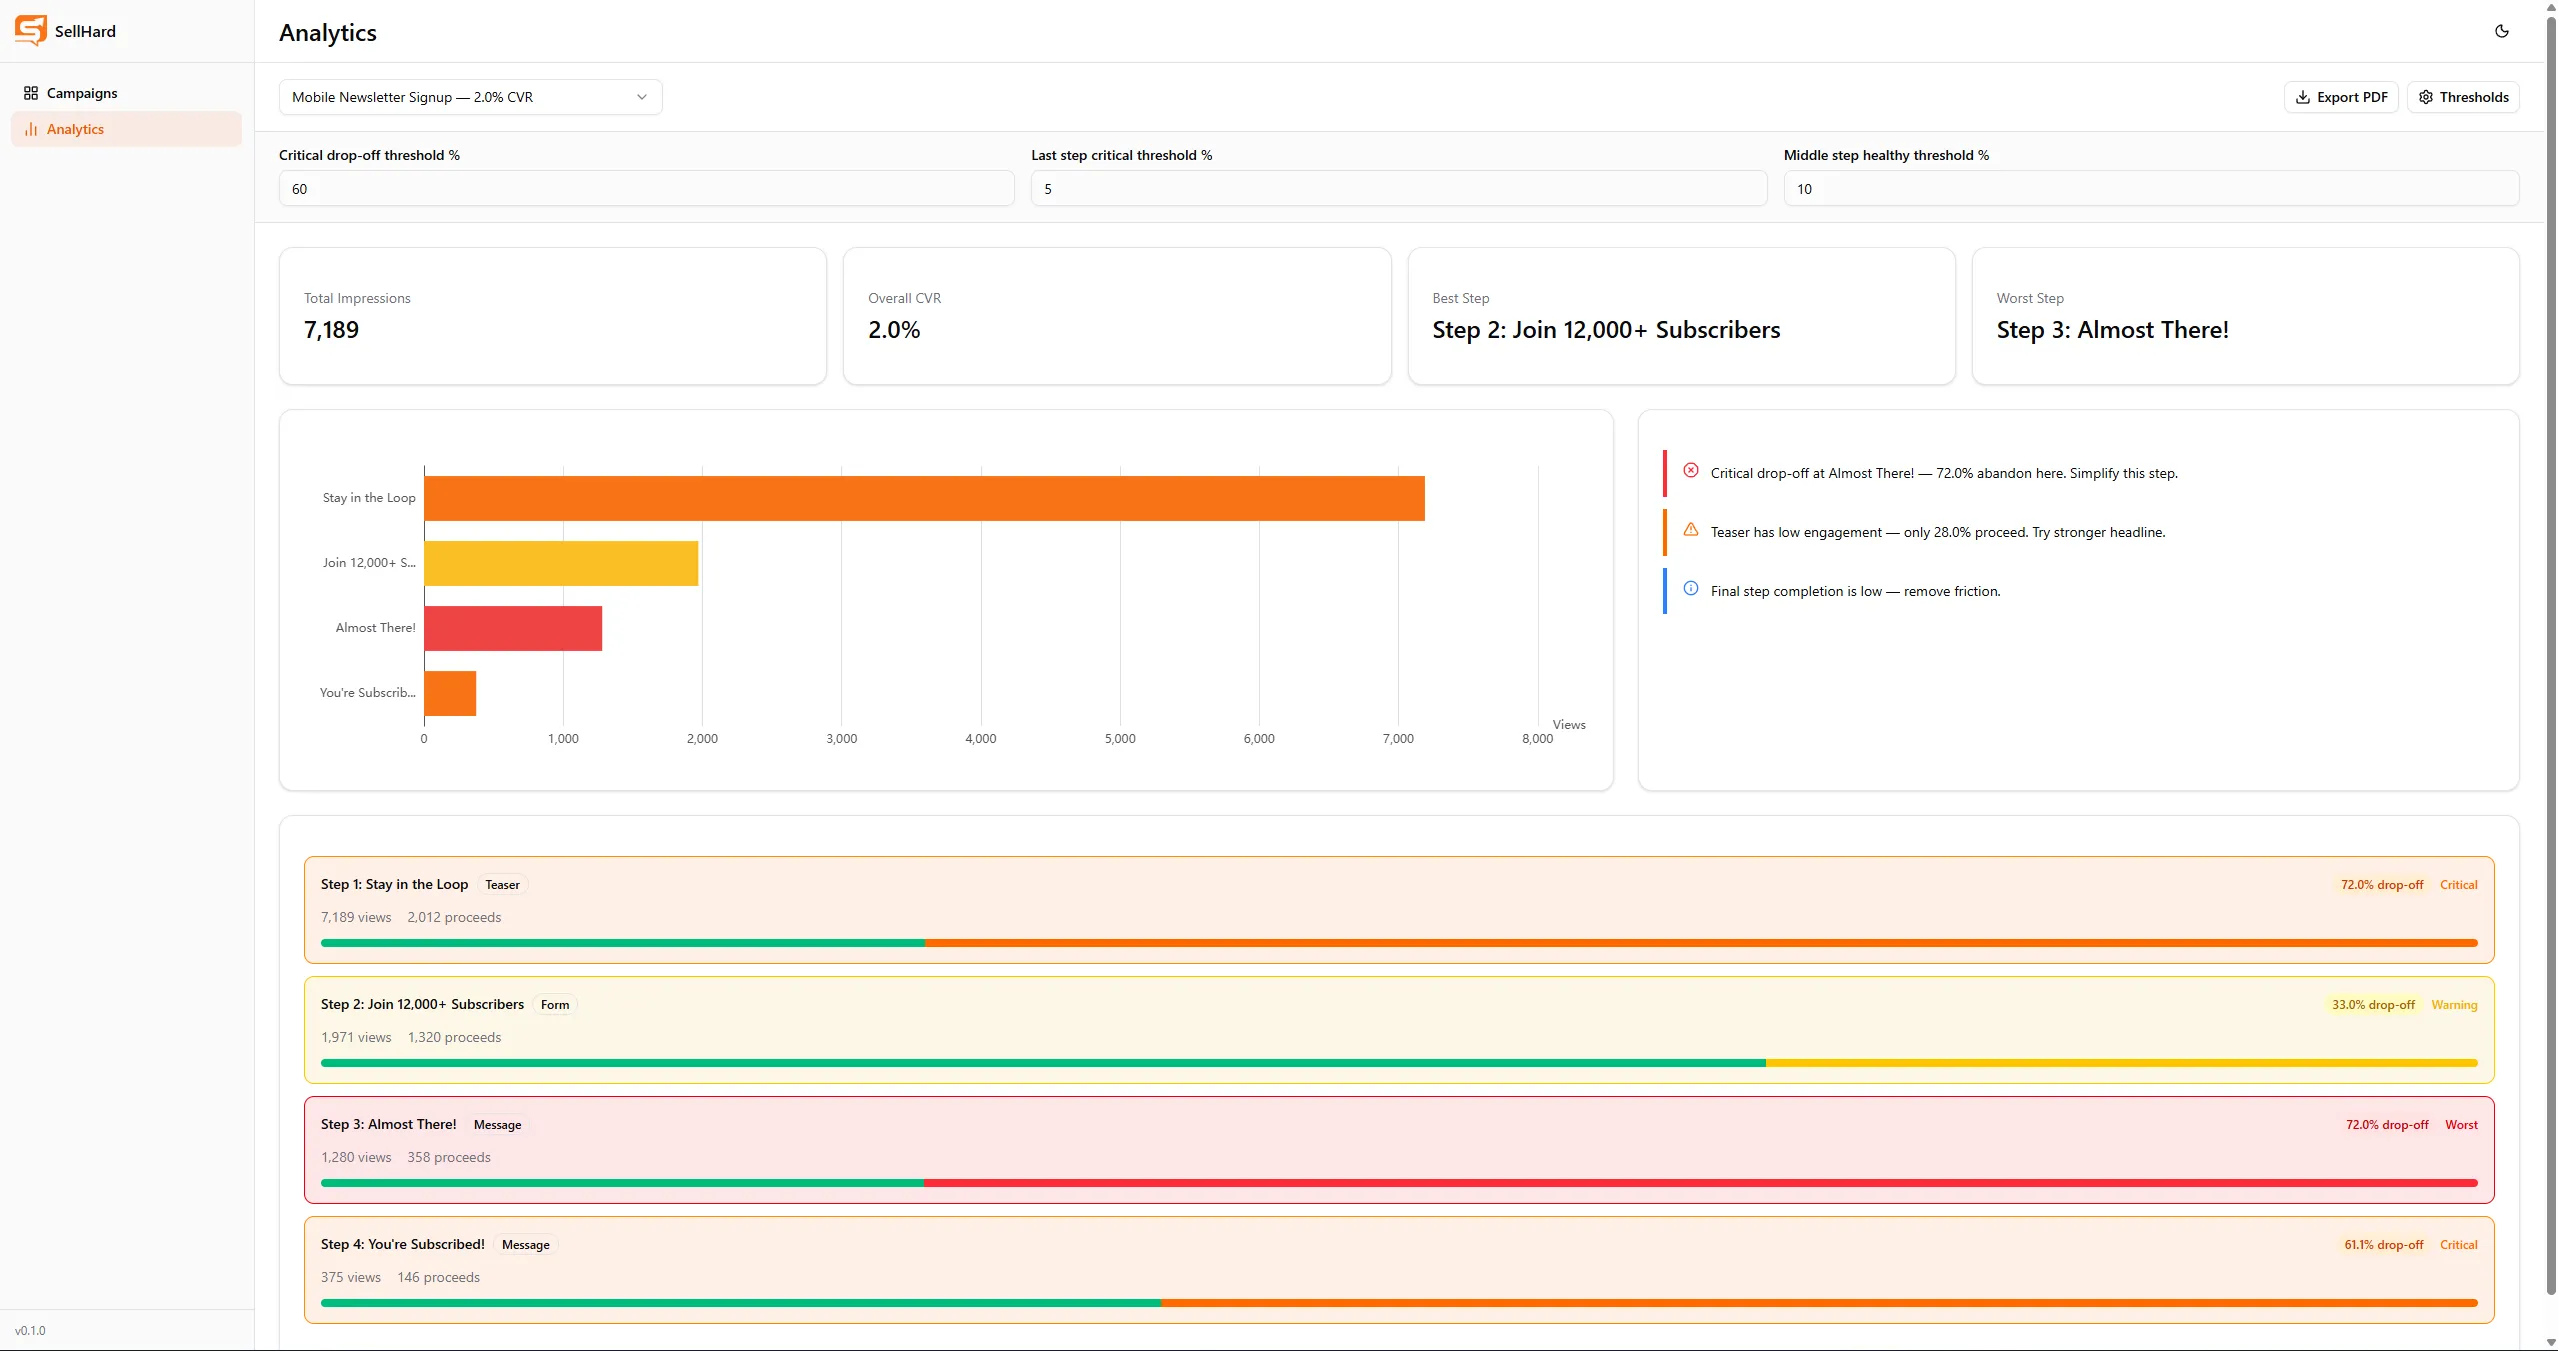Click the download icon on Export PDF
Image resolution: width=2558 pixels, height=1351 pixels.
[x=2303, y=97]
